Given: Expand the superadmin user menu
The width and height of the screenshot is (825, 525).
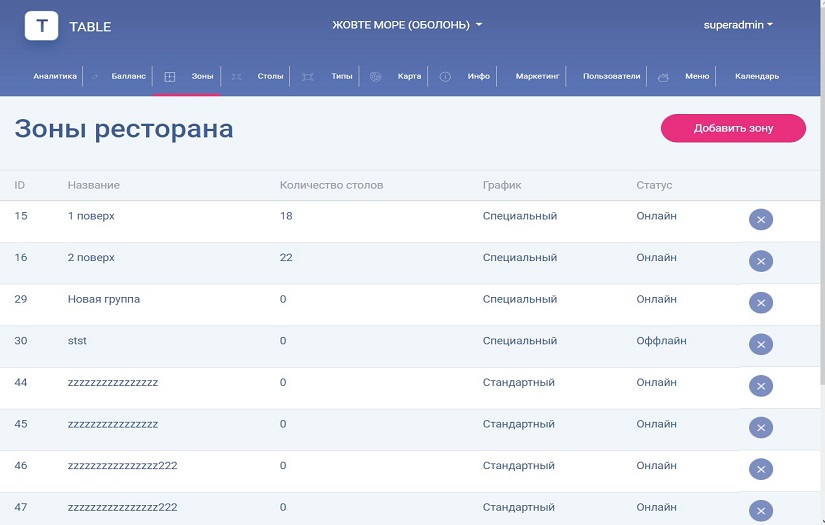Looking at the screenshot, I should [738, 25].
